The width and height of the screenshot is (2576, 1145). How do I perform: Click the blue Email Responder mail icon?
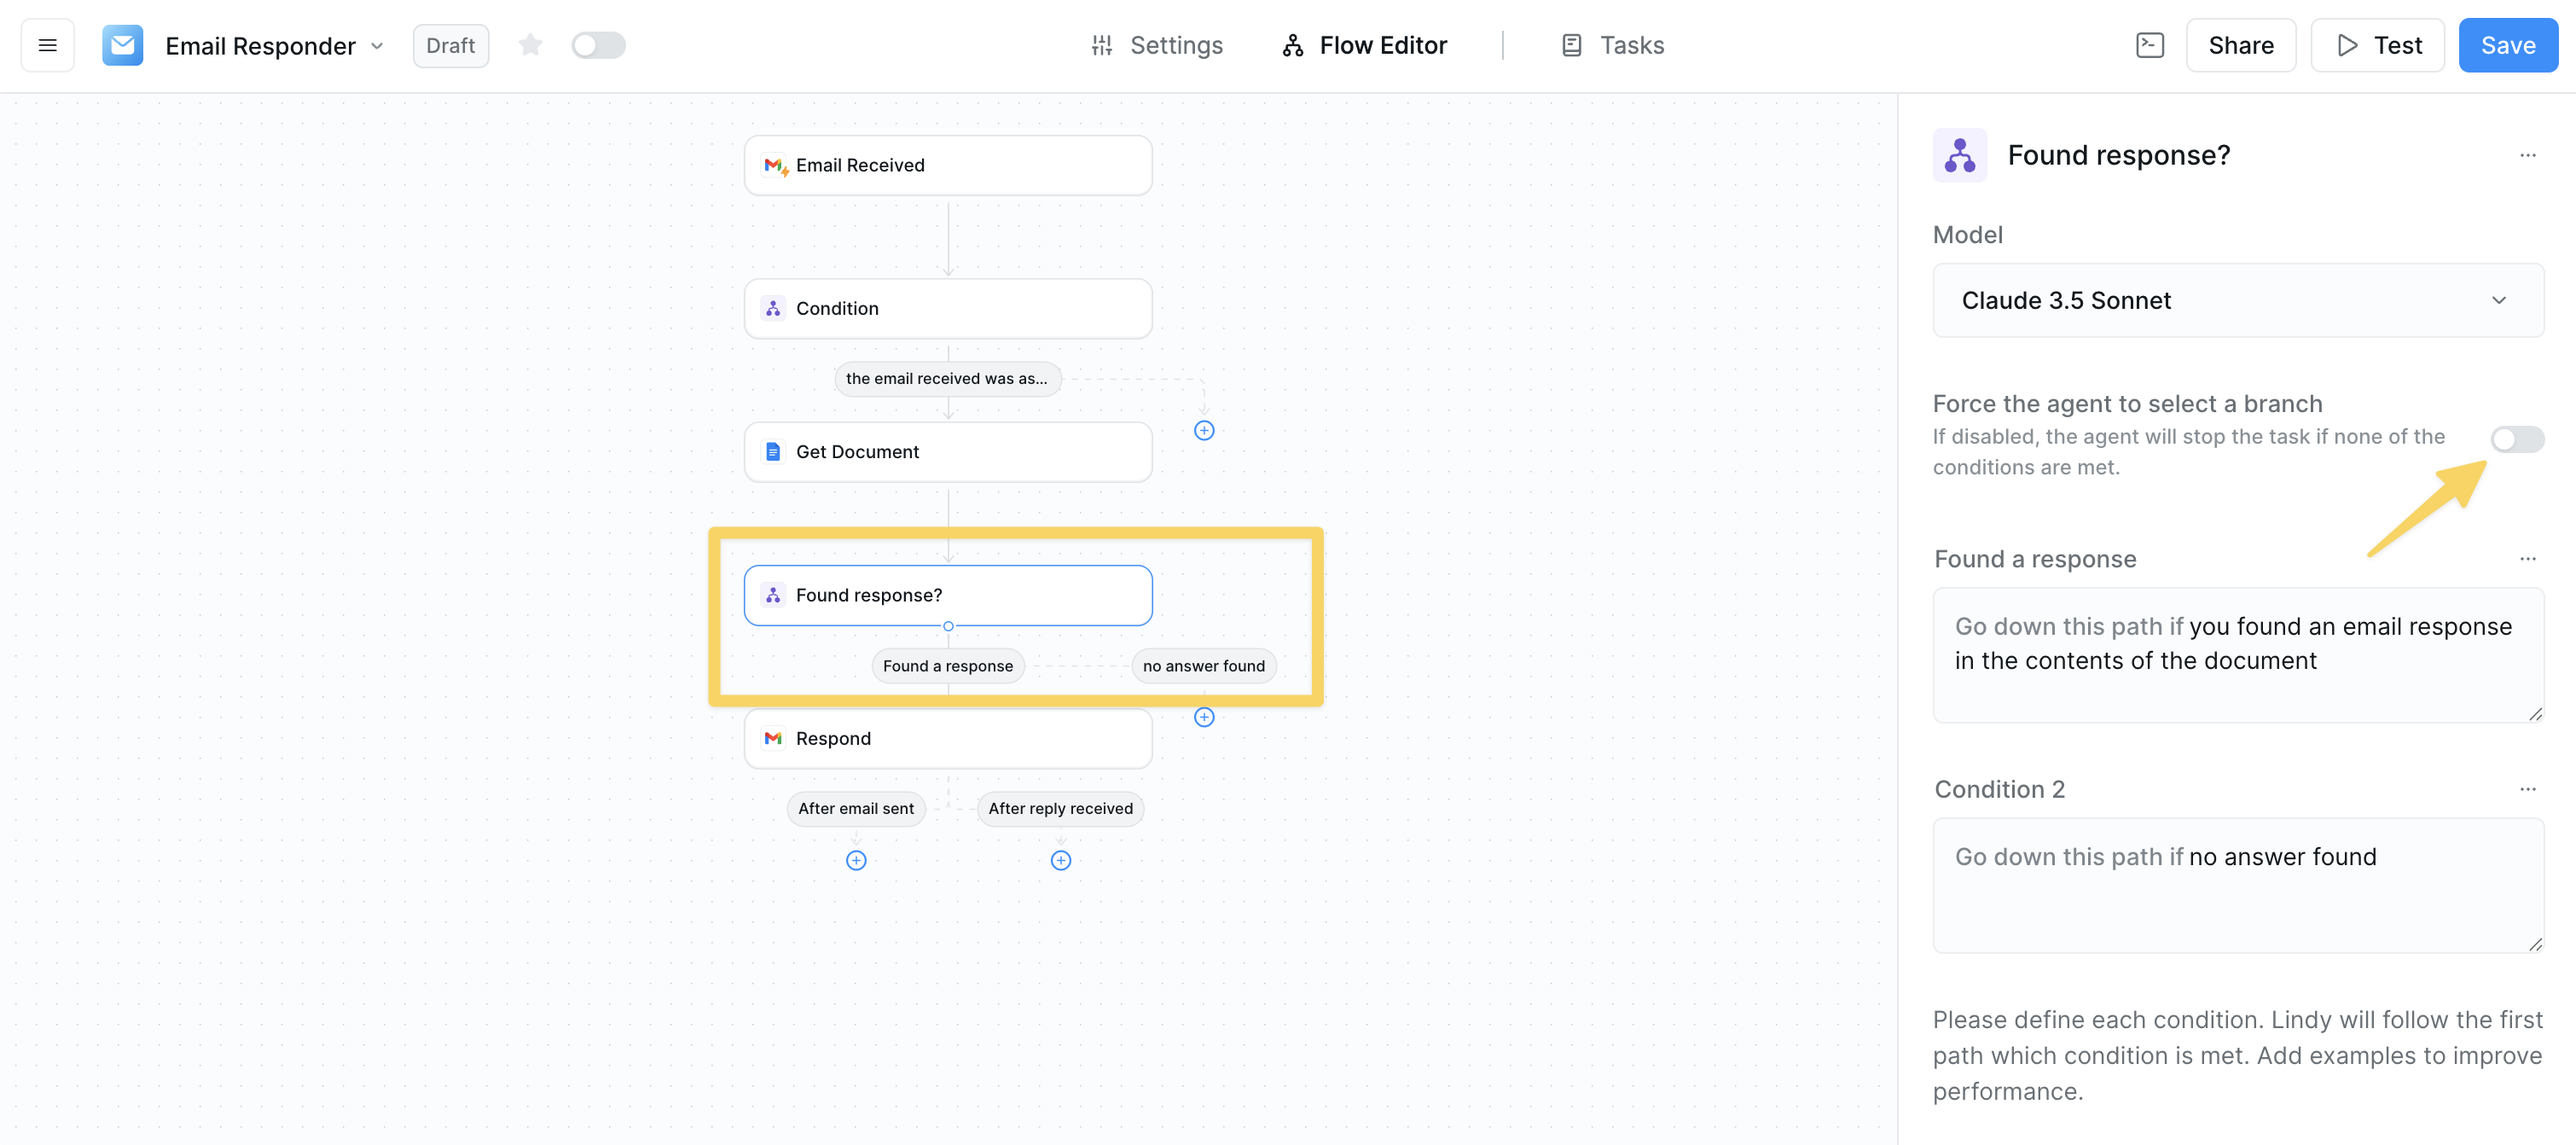point(122,45)
